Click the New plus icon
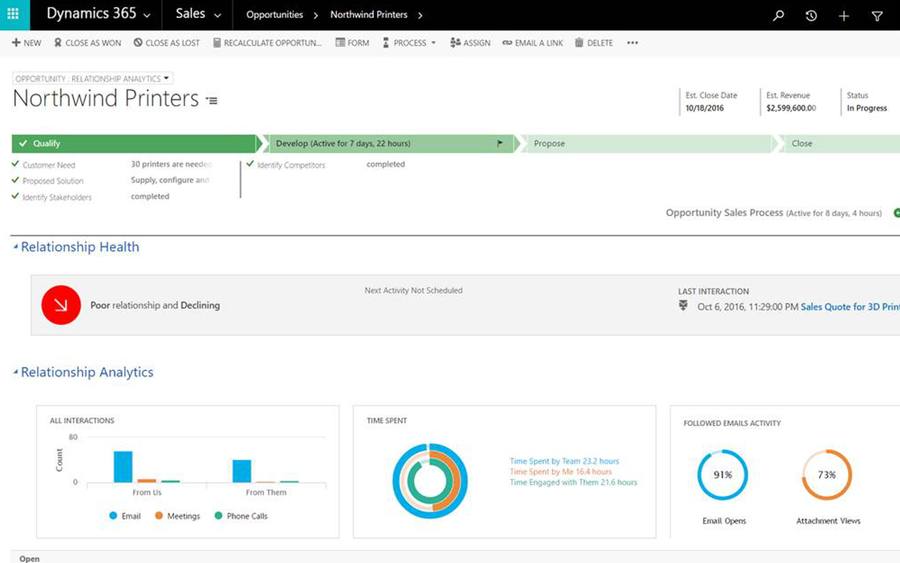900x563 pixels. [16, 42]
